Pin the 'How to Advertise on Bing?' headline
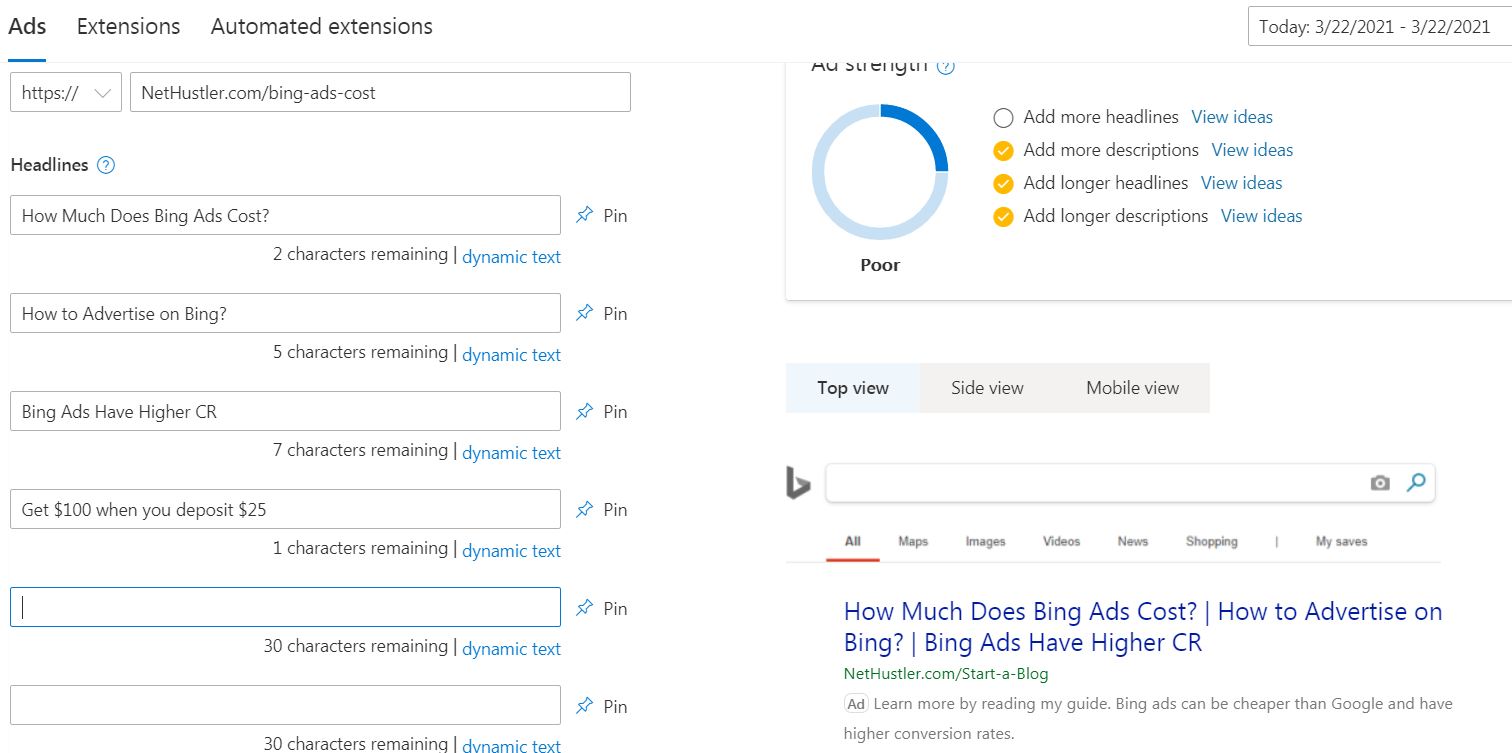The height and width of the screenshot is (753, 1512). point(601,313)
